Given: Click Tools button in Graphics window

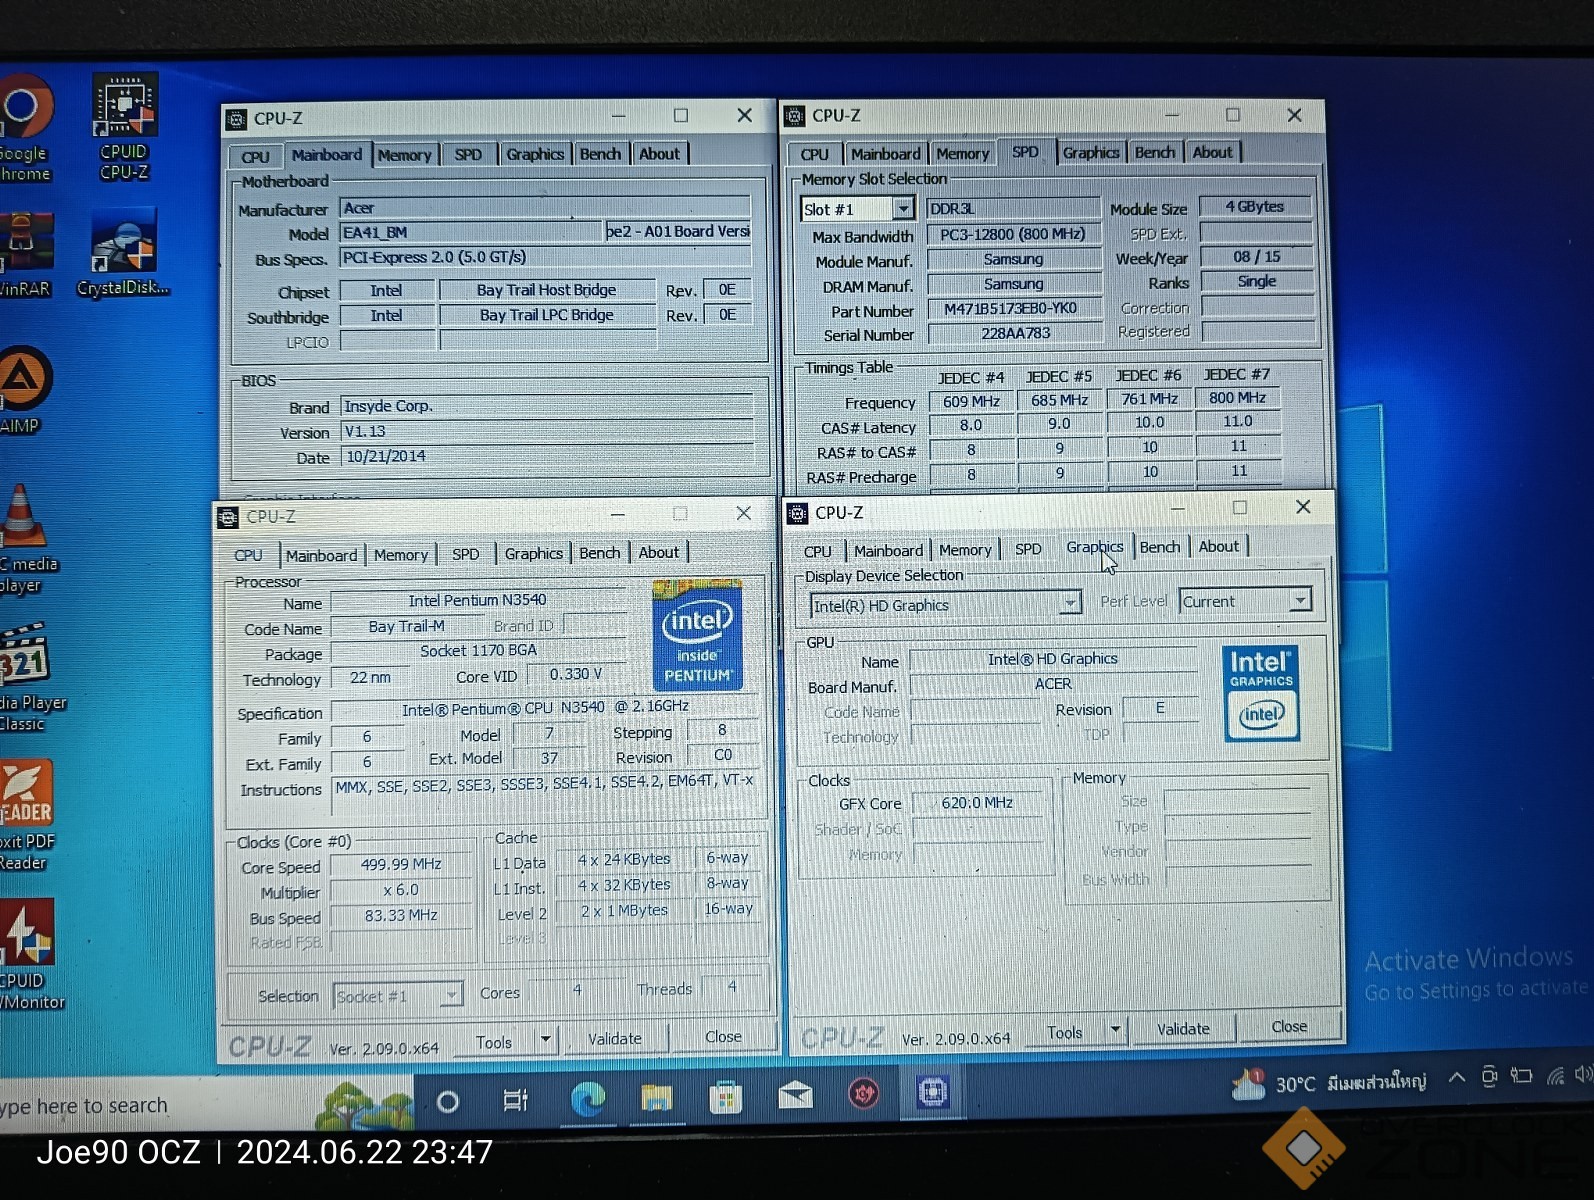Looking at the screenshot, I should (1064, 1032).
